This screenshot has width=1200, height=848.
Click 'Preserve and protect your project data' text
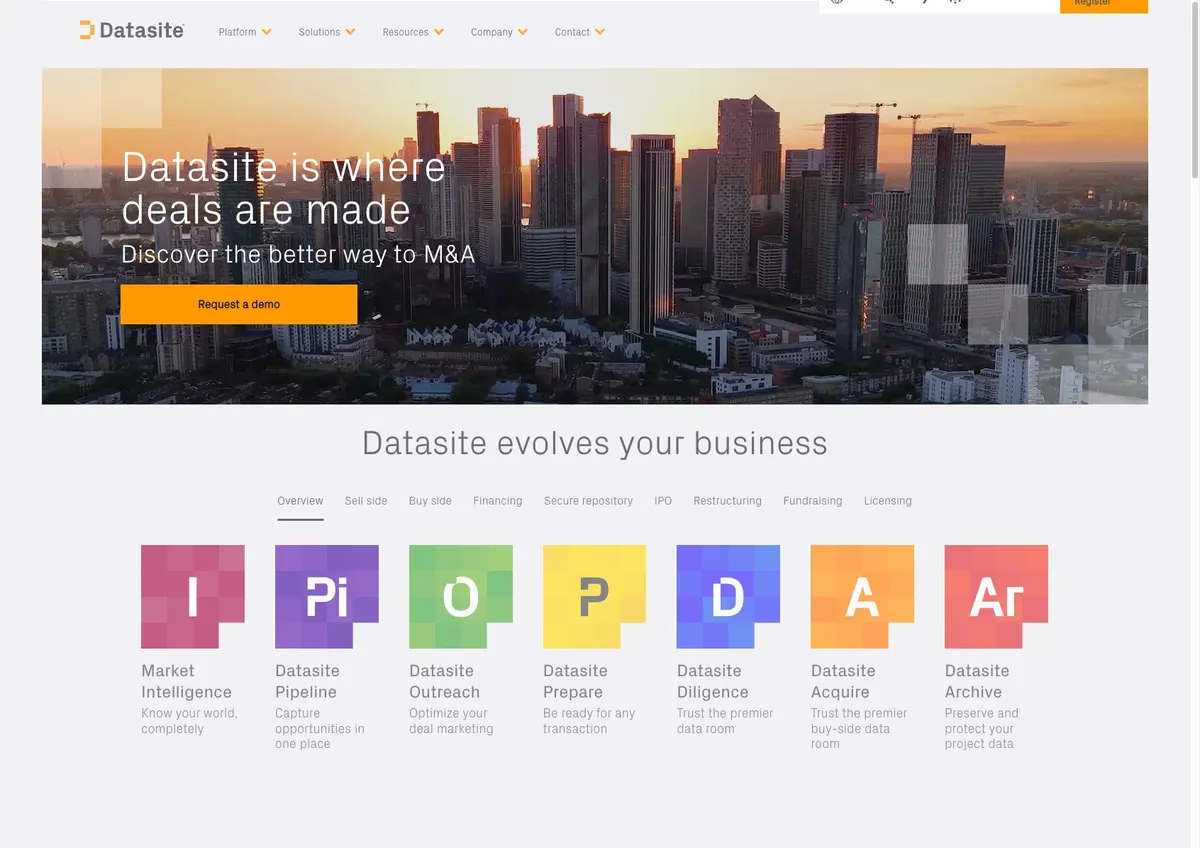click(x=981, y=729)
